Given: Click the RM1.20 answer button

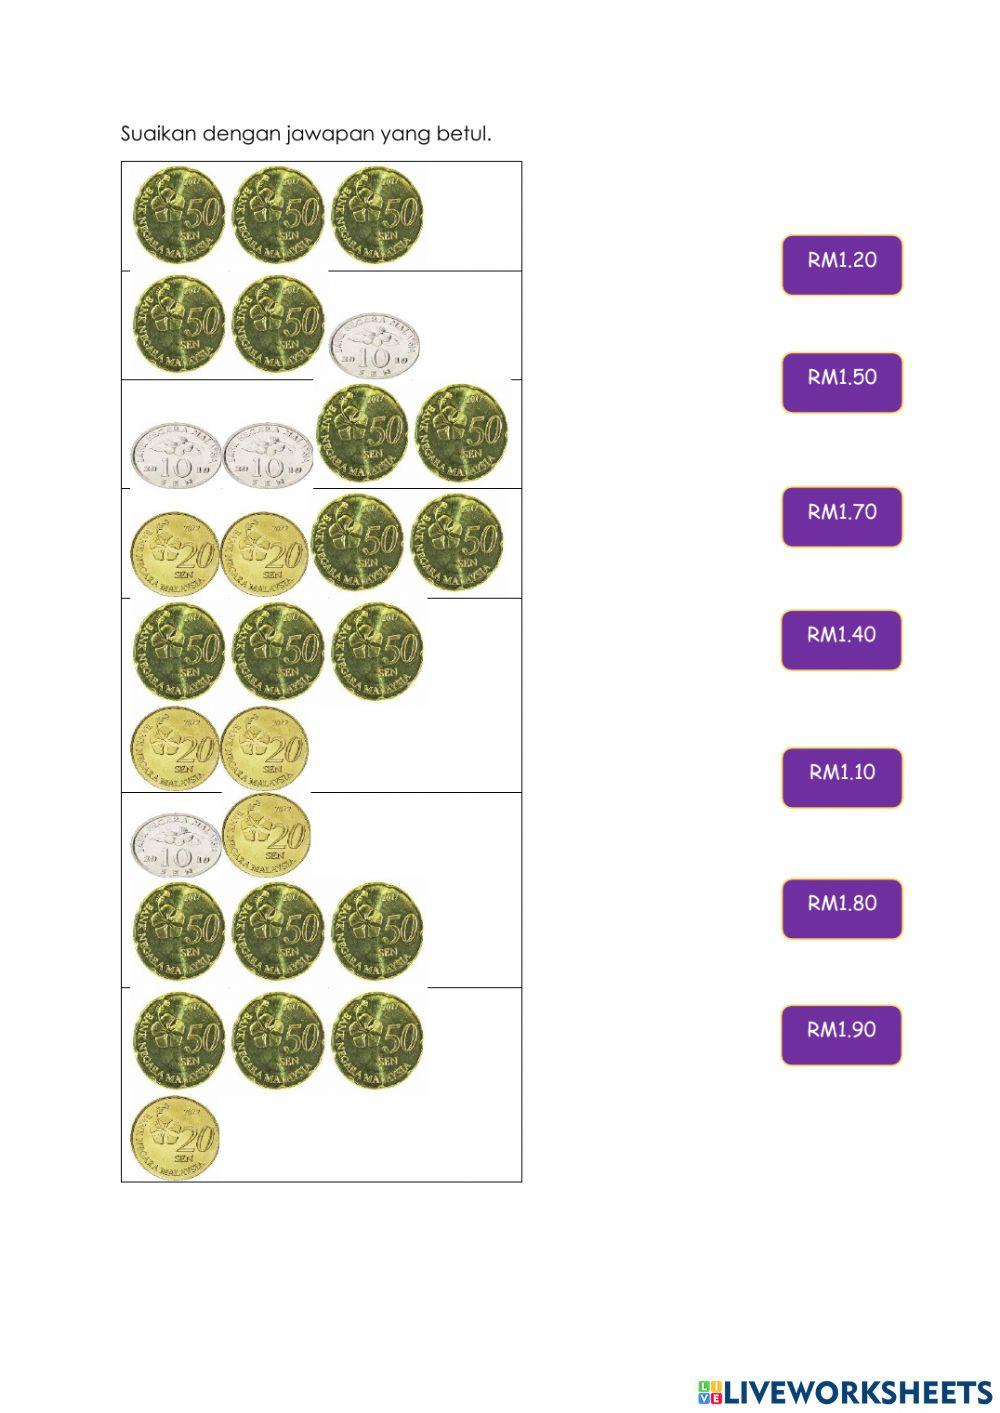Looking at the screenshot, I should pos(841,264).
